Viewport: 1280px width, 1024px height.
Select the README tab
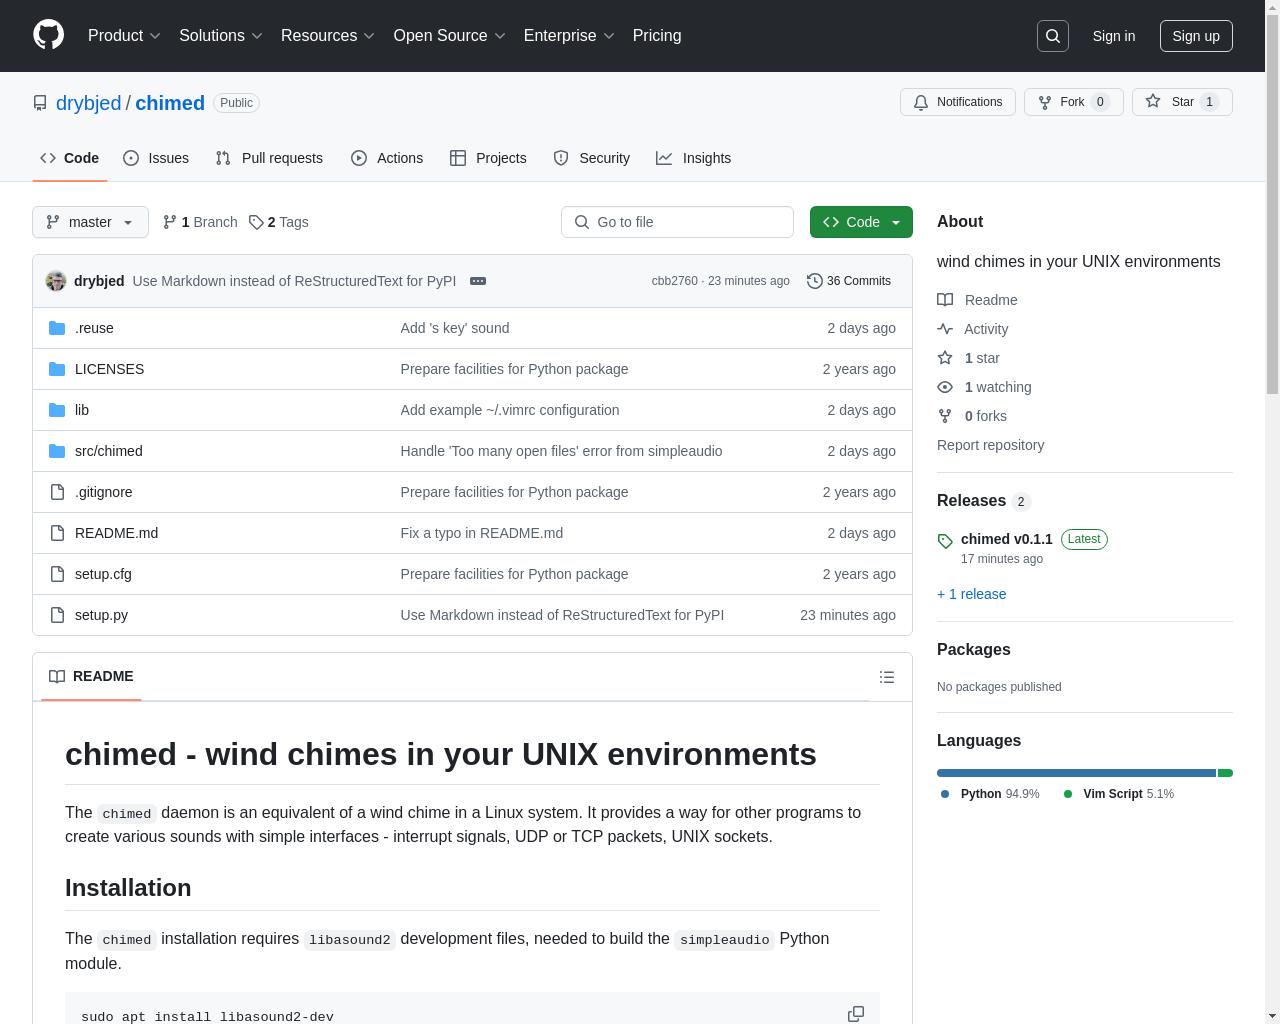tap(91, 677)
